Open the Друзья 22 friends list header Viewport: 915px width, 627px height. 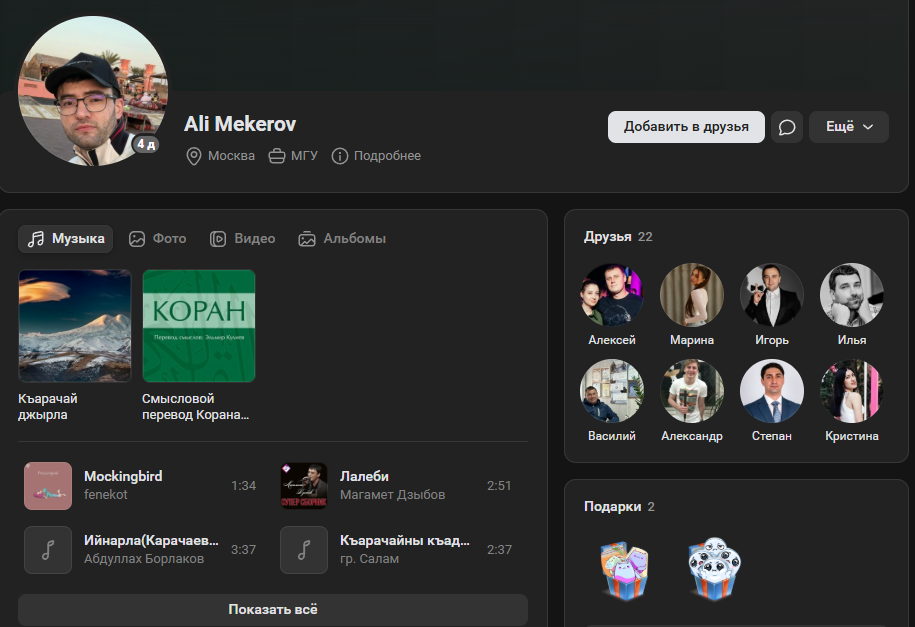pos(618,236)
